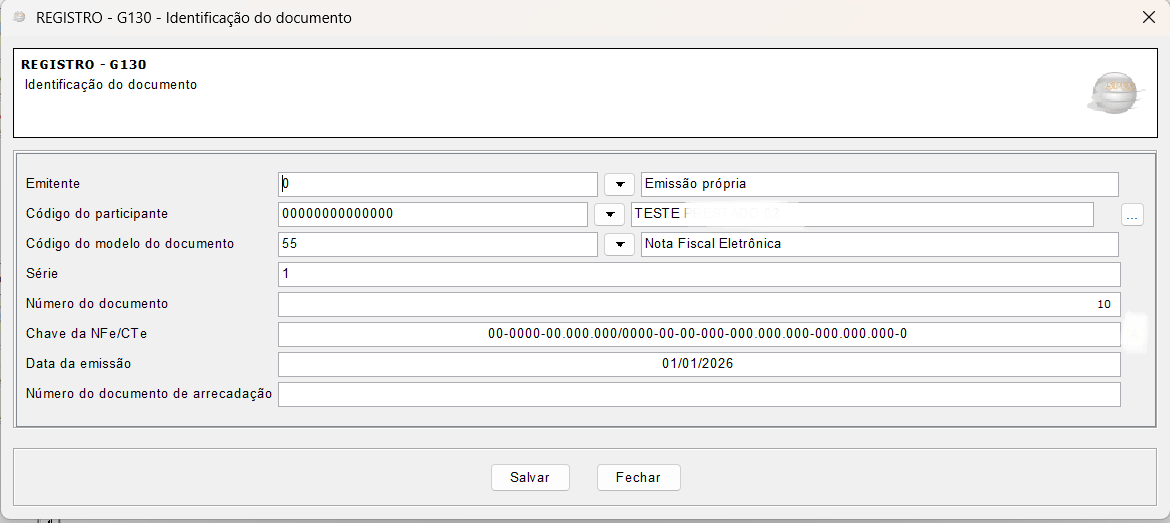1170x523 pixels.
Task: Click the Série label
Action: coord(42,274)
